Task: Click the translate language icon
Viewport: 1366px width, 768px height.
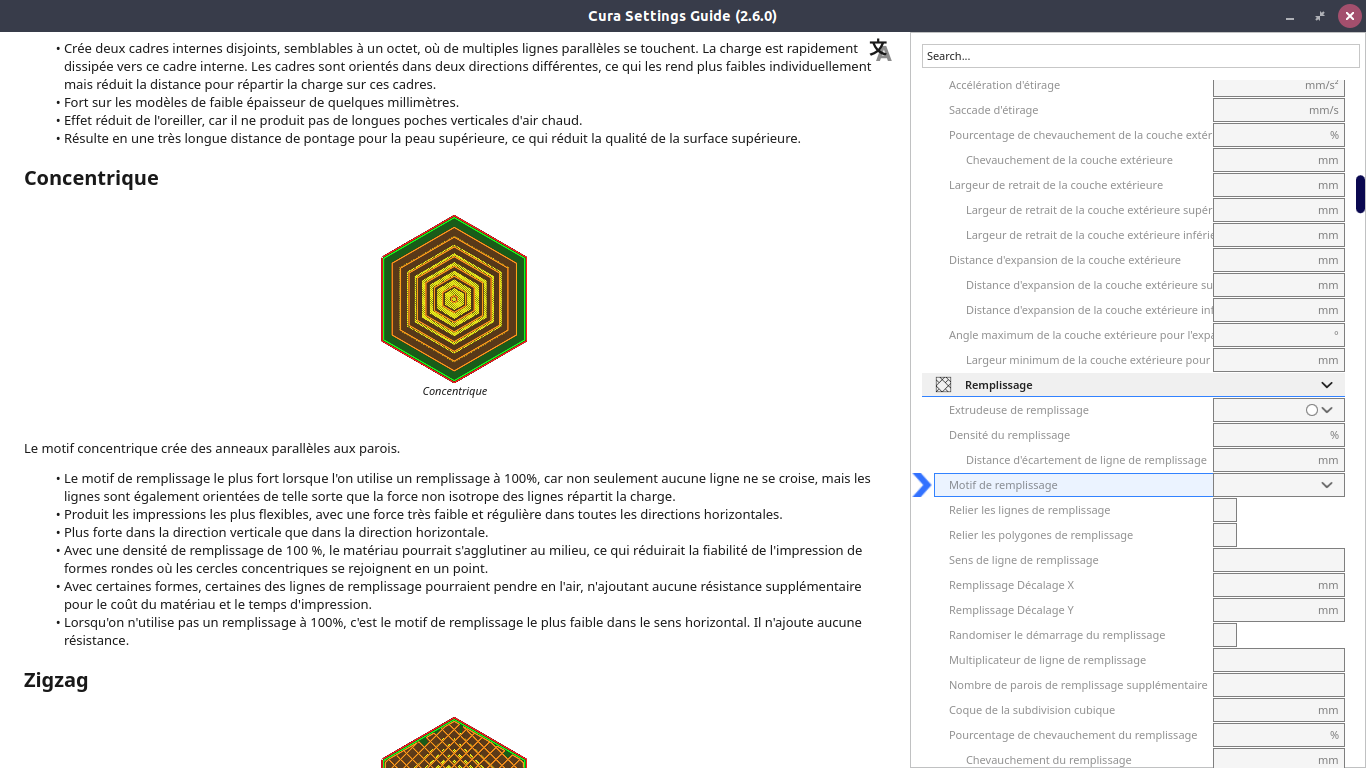Action: [880, 50]
